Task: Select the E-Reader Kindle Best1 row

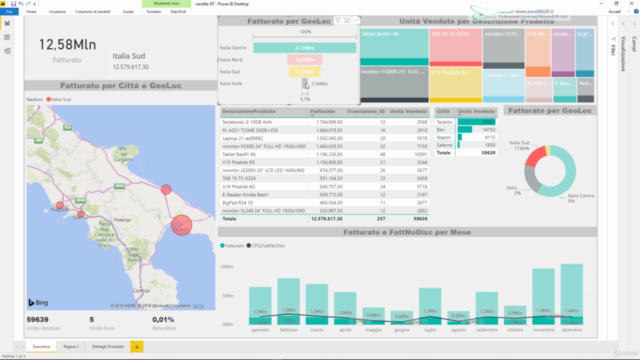Action: coord(325,195)
